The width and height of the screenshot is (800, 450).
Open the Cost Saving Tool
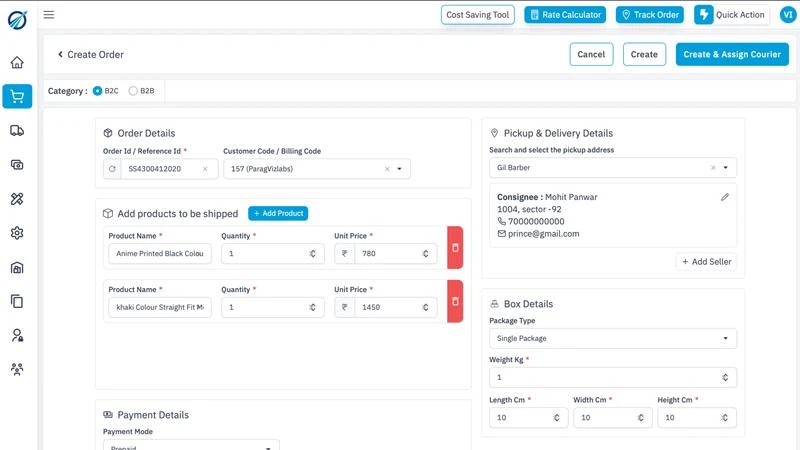(478, 15)
